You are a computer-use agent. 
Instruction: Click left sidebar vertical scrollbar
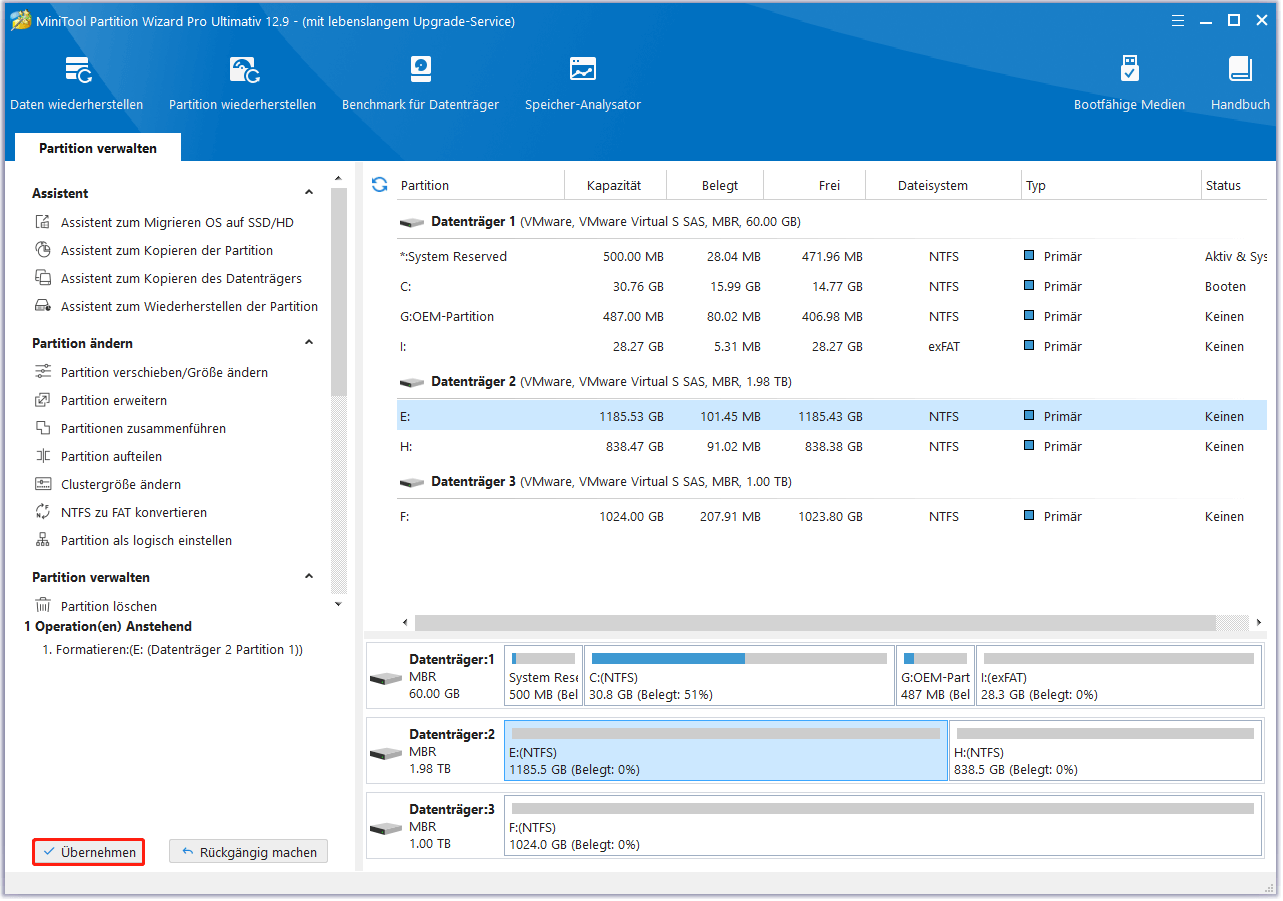pyautogui.click(x=339, y=290)
